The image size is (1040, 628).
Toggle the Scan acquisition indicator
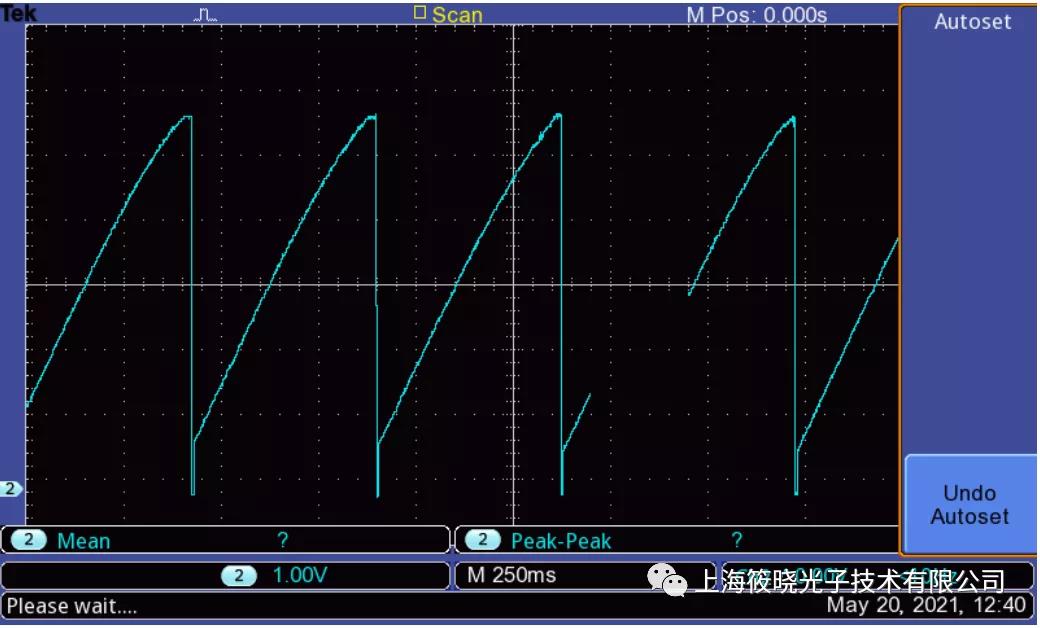coord(457,14)
